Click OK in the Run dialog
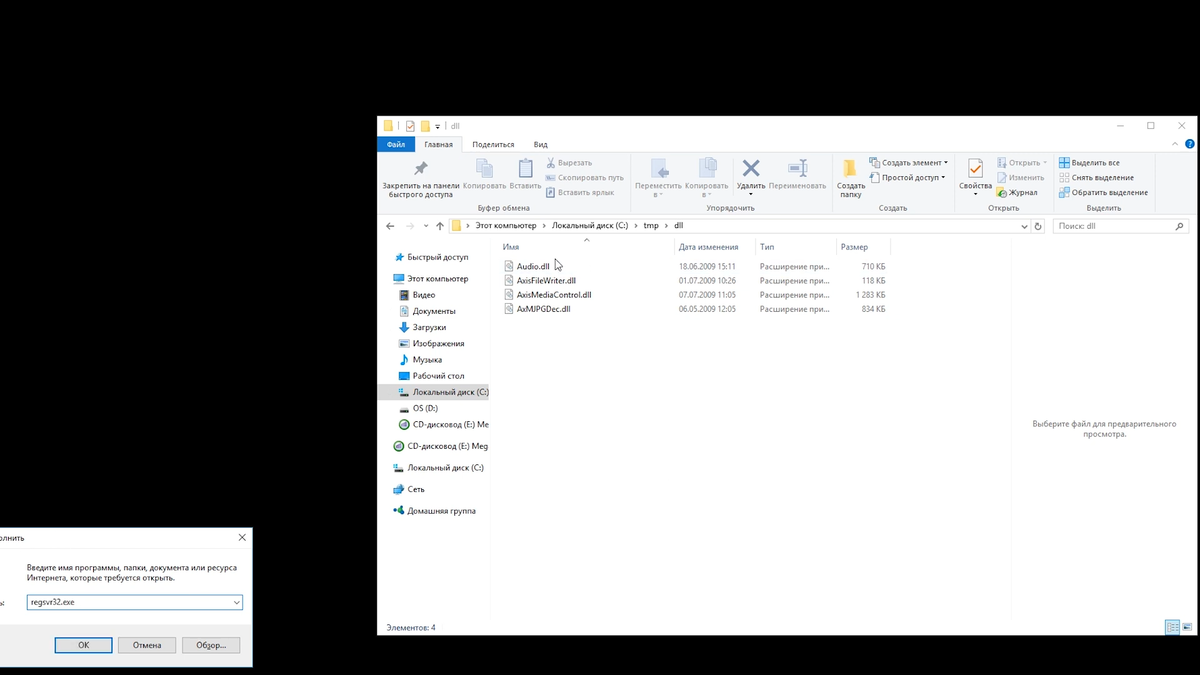This screenshot has height=675, width=1200. [x=83, y=645]
